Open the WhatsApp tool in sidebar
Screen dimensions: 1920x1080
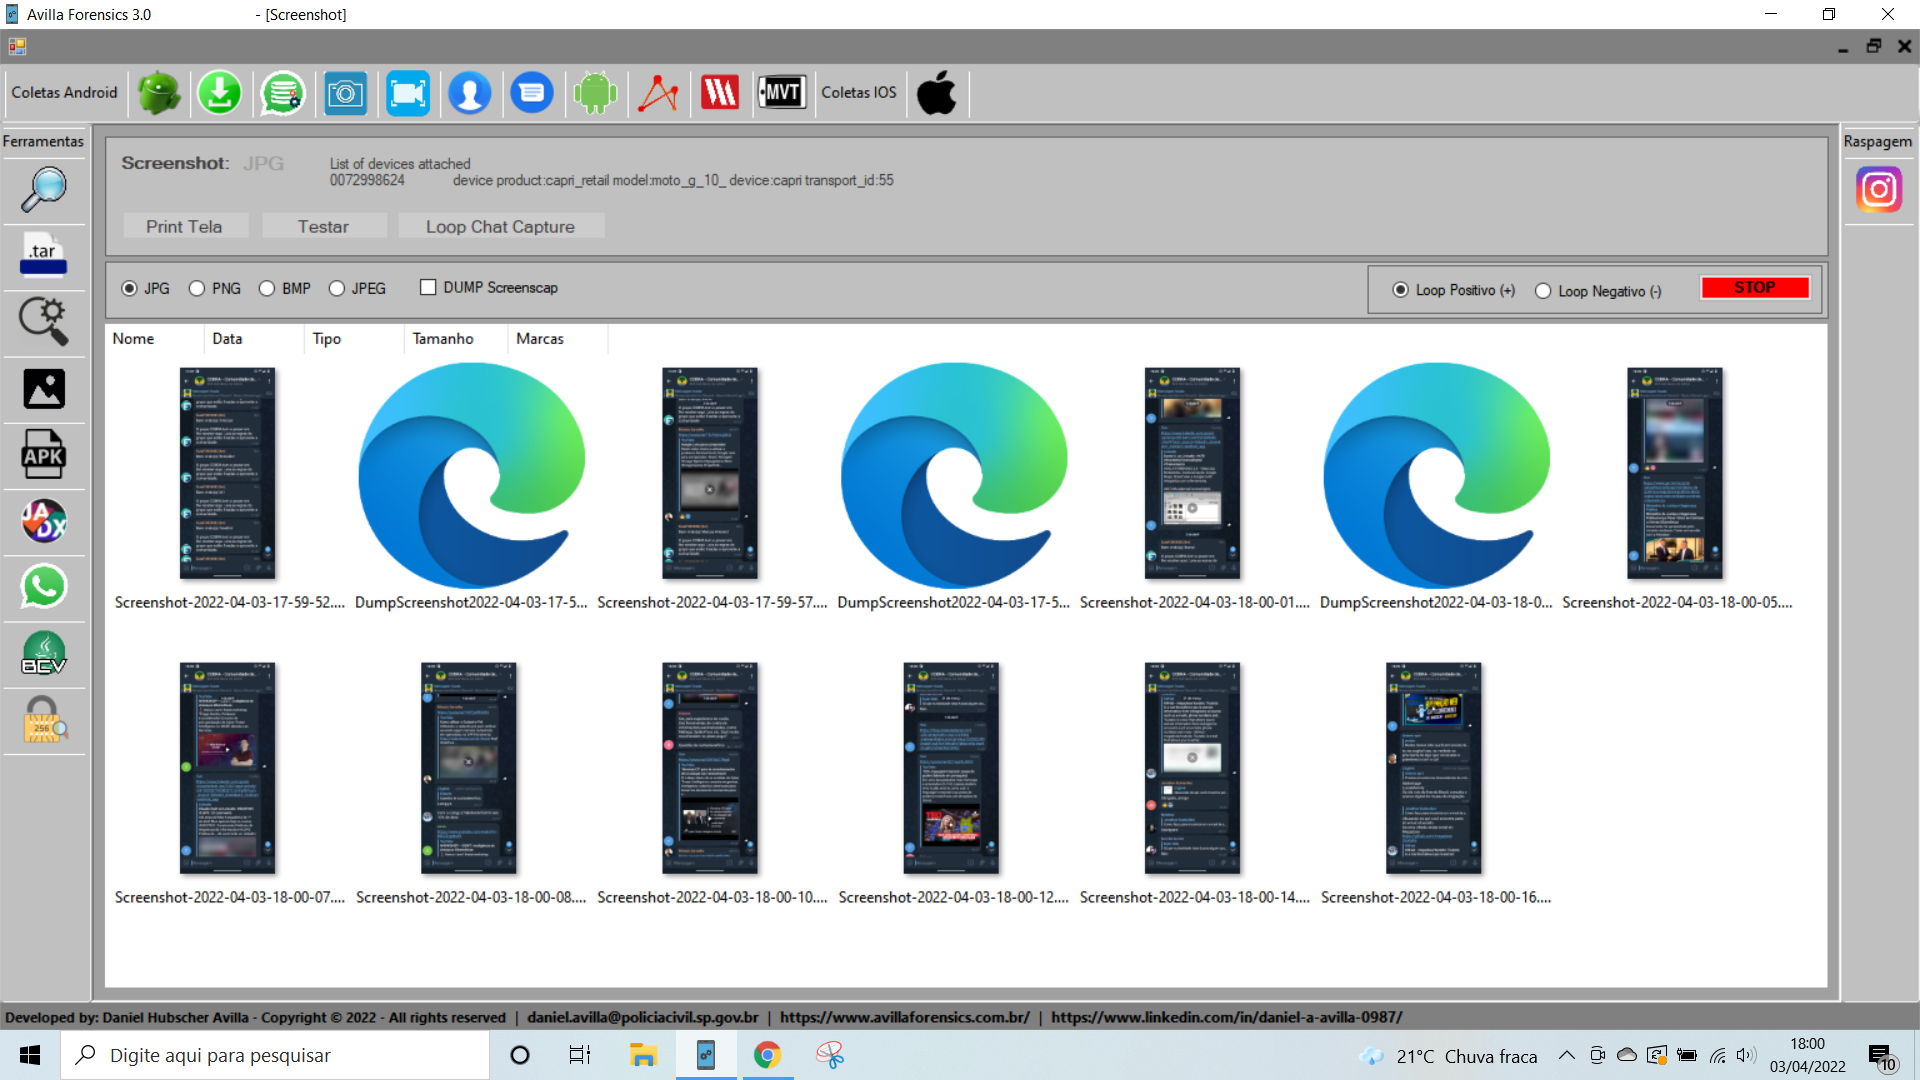44,587
